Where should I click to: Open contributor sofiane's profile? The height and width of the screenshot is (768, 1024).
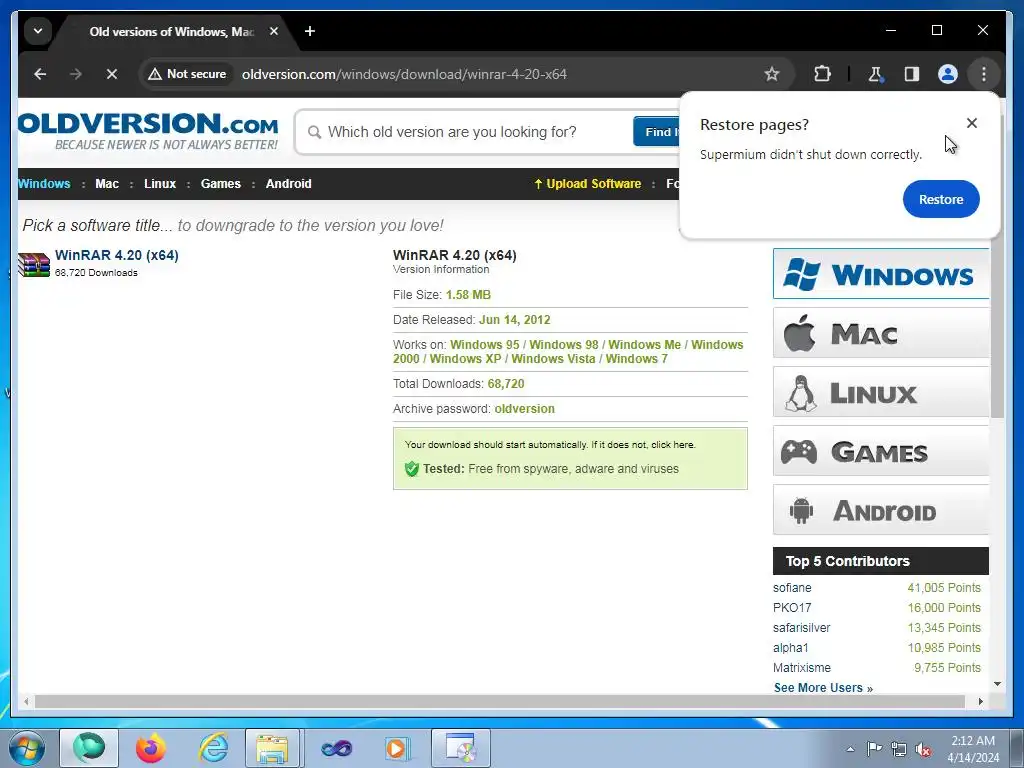(x=792, y=588)
